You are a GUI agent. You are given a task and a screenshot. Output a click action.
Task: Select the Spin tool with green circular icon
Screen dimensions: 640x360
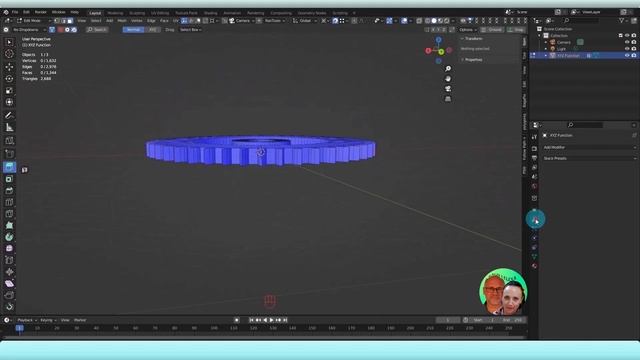pyautogui.click(x=9, y=237)
